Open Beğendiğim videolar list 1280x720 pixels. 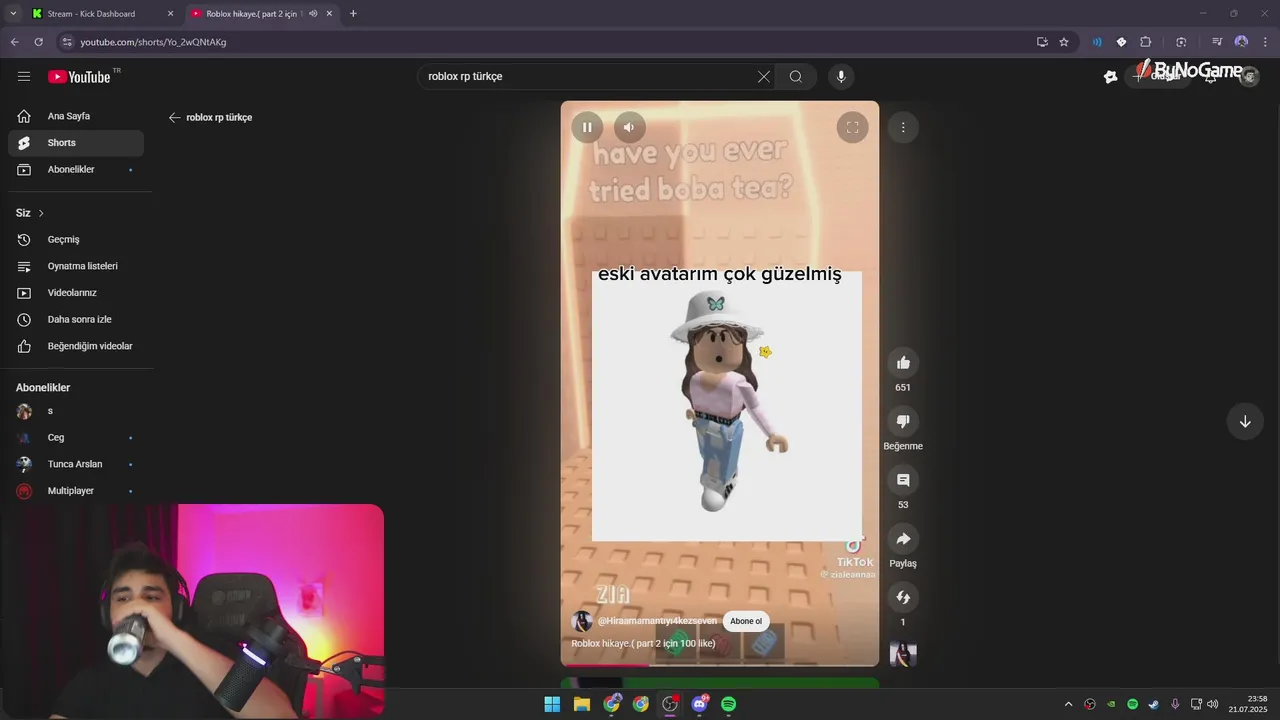click(76, 346)
